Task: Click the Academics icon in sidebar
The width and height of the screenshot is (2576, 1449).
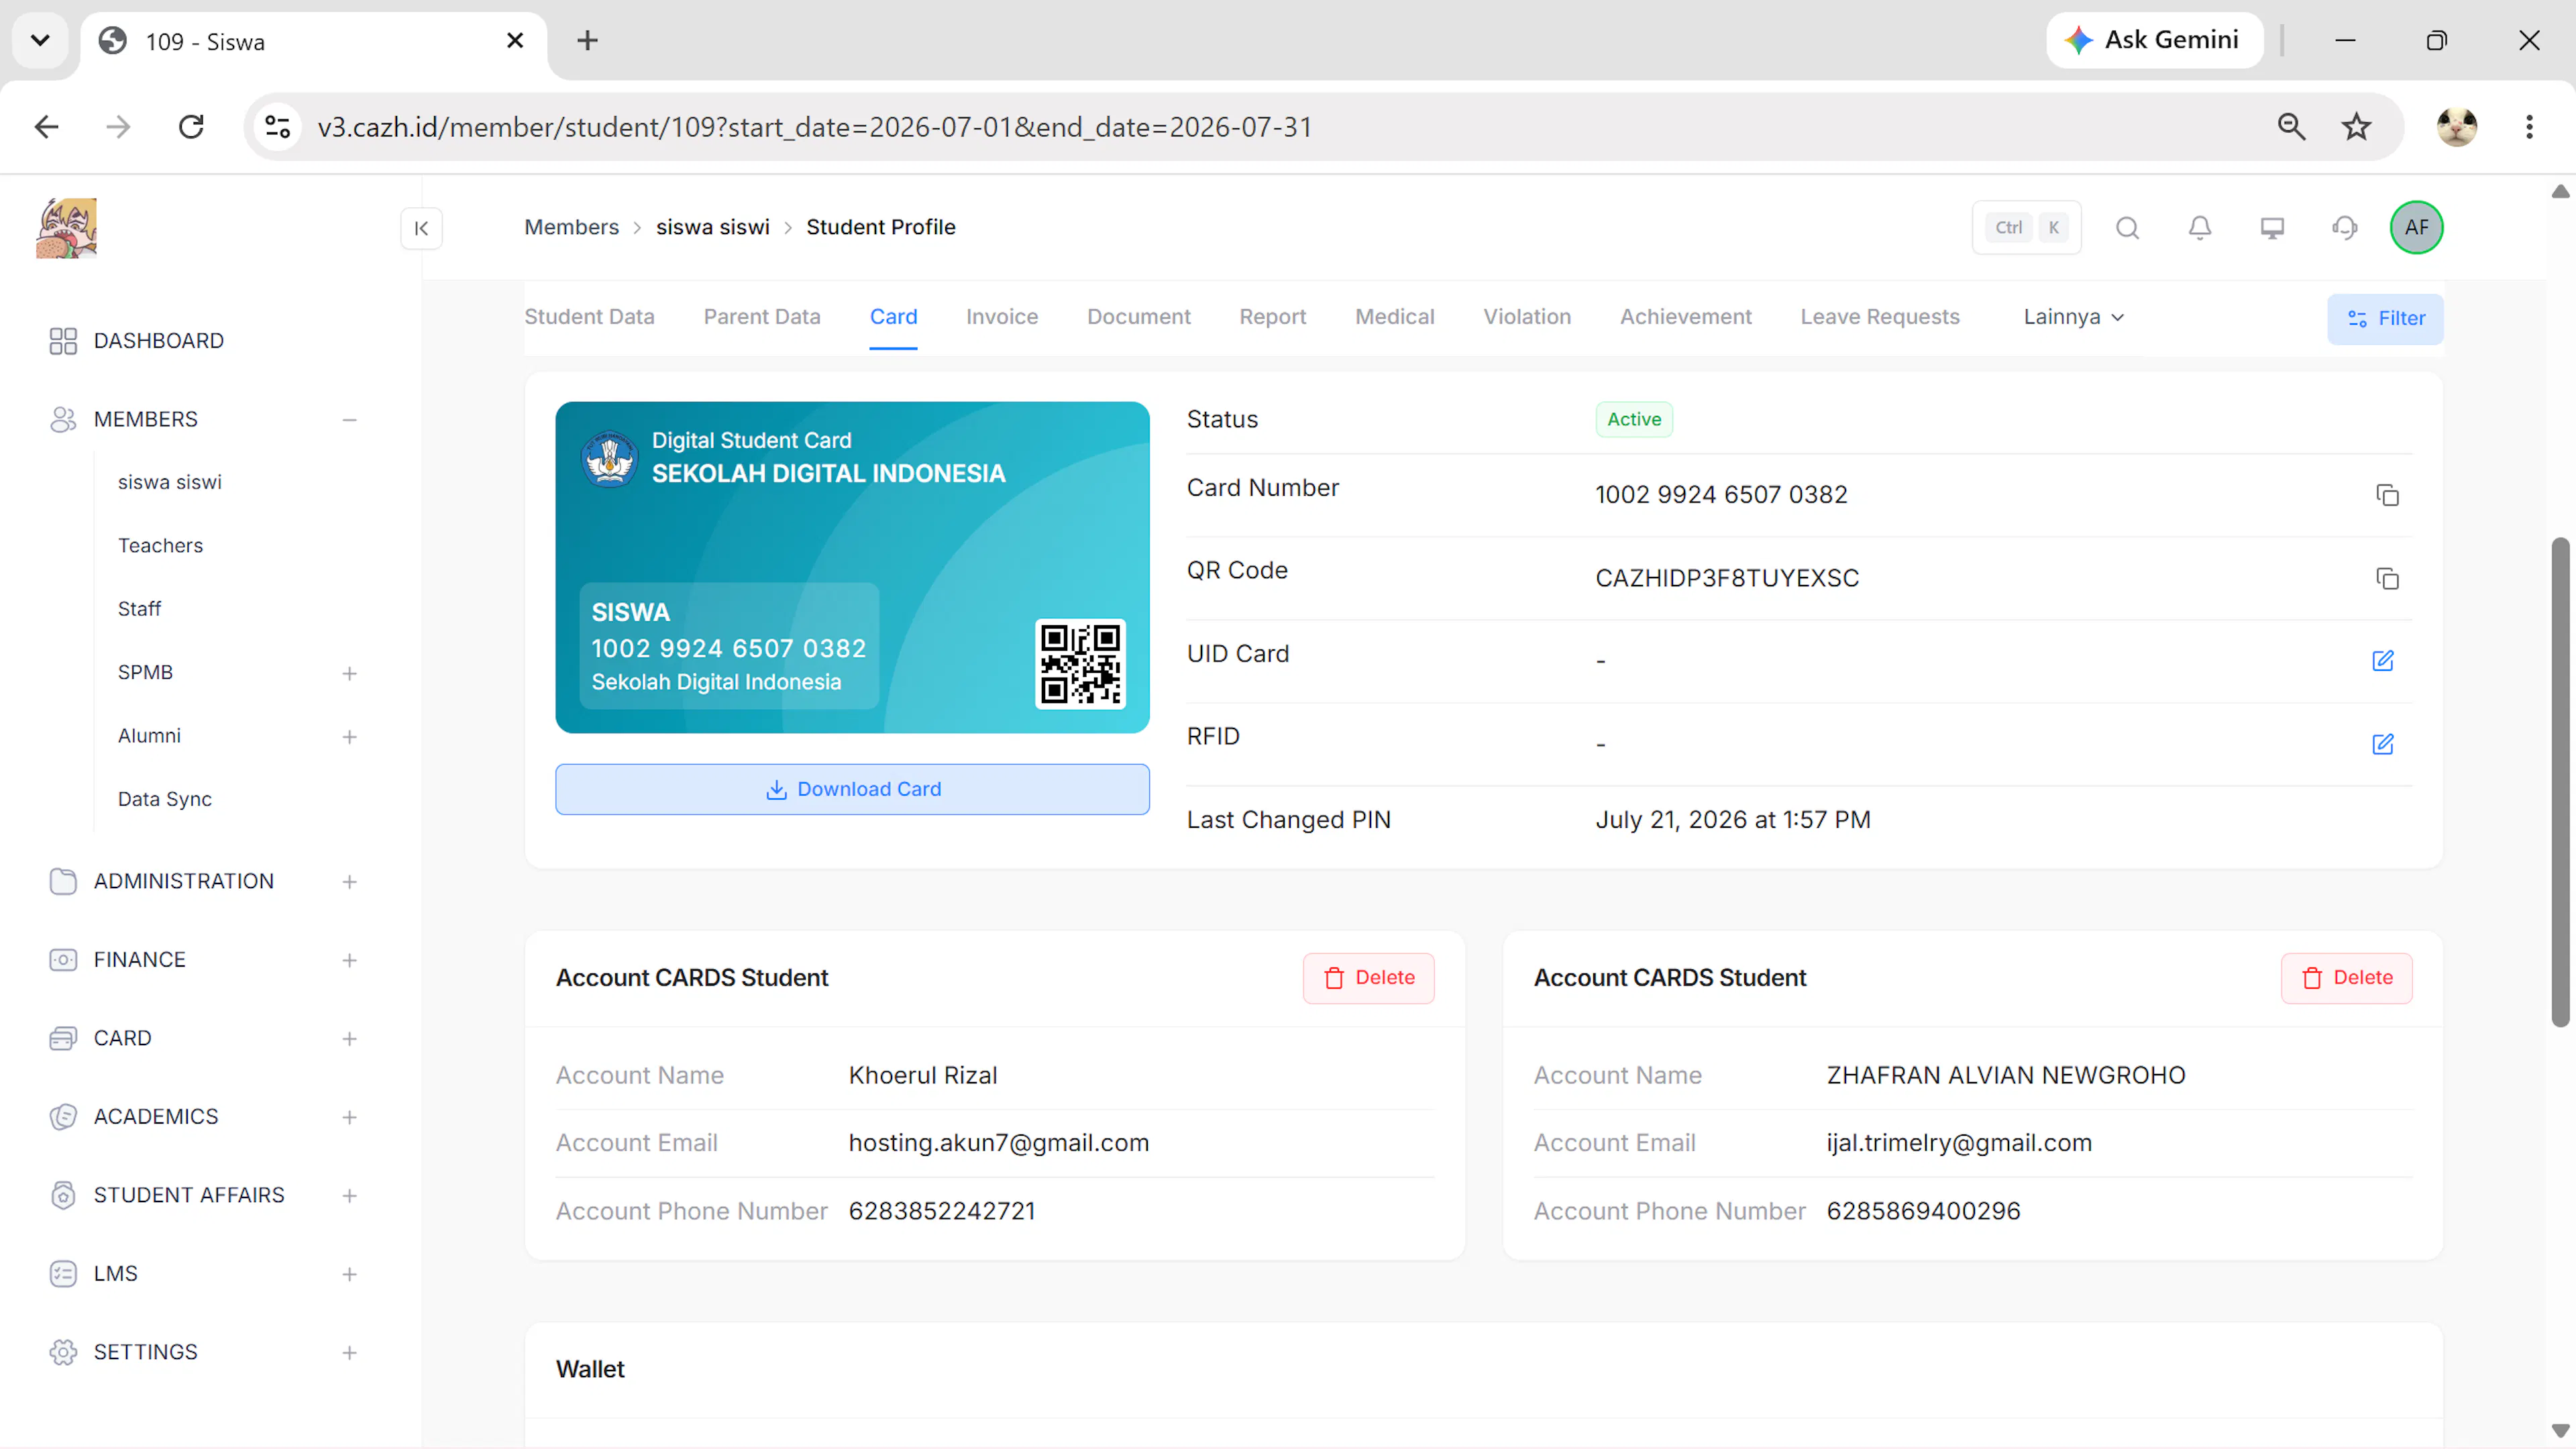Action: pos(63,1117)
